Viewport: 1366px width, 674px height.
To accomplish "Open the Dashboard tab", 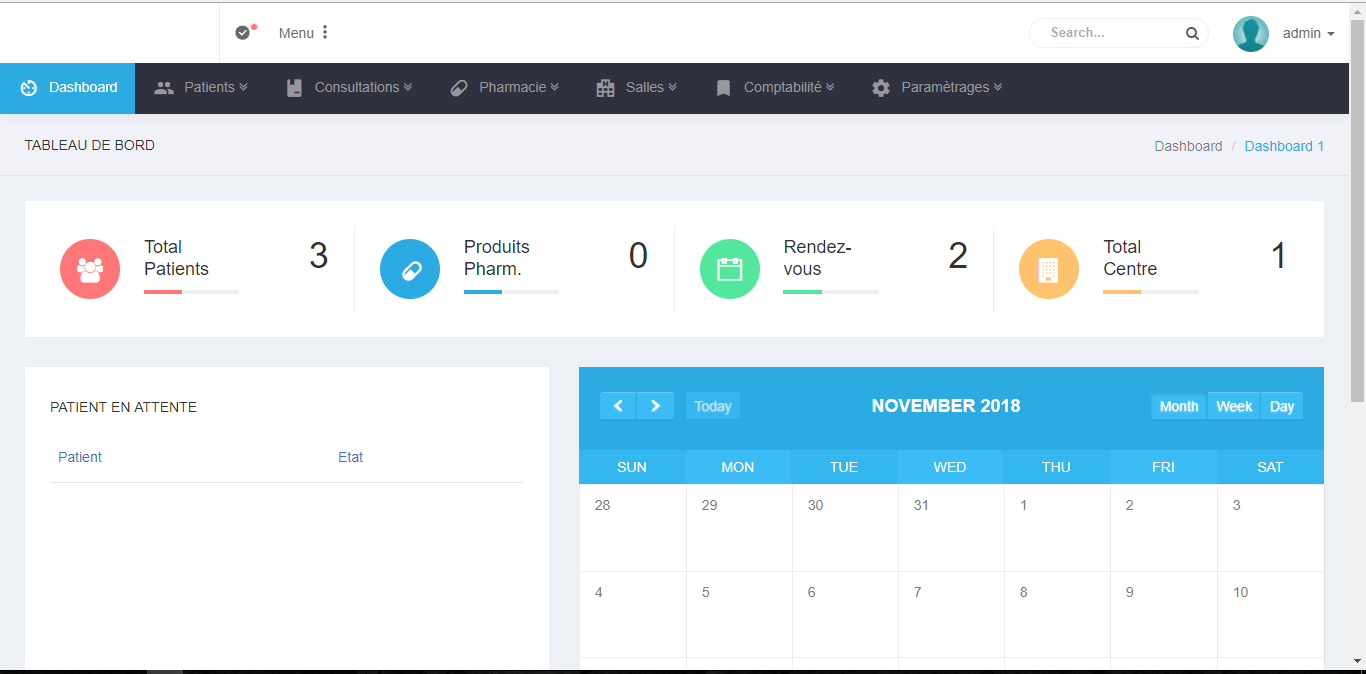I will (x=68, y=88).
